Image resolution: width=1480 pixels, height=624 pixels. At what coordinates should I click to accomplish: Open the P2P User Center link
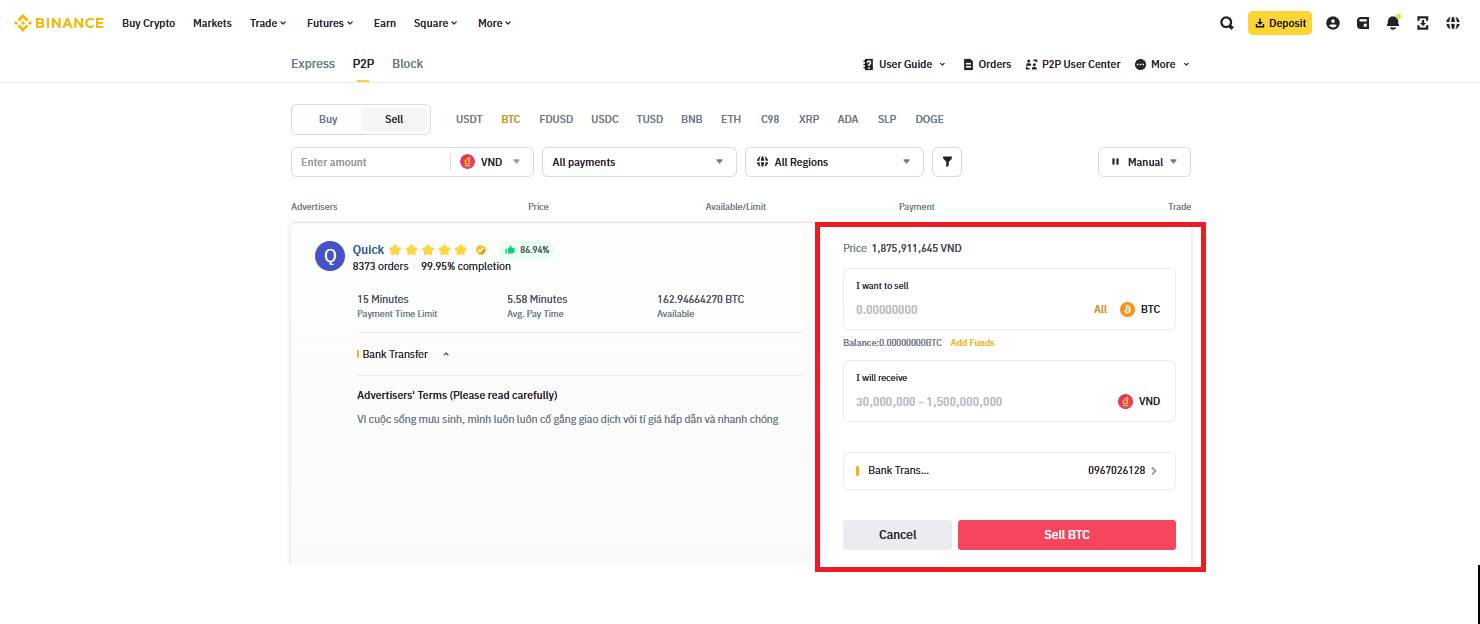tap(1073, 64)
